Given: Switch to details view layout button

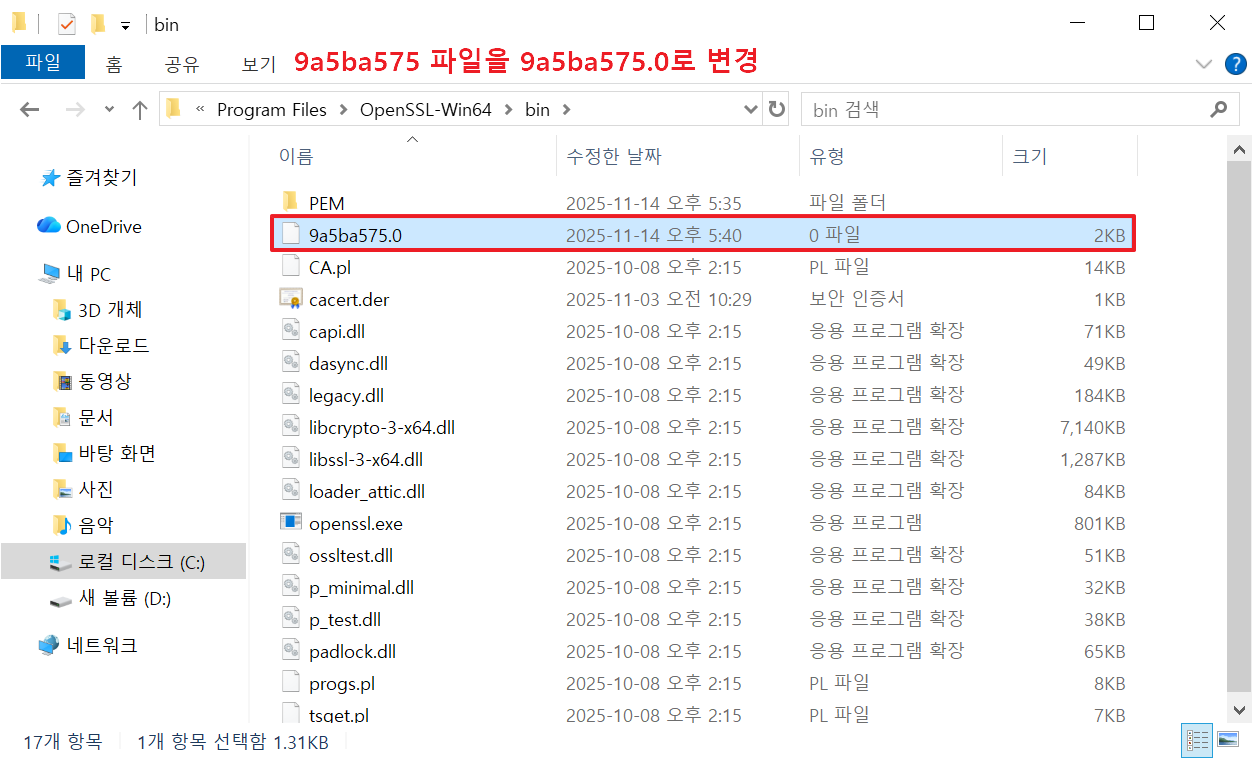Looking at the screenshot, I should (1197, 740).
